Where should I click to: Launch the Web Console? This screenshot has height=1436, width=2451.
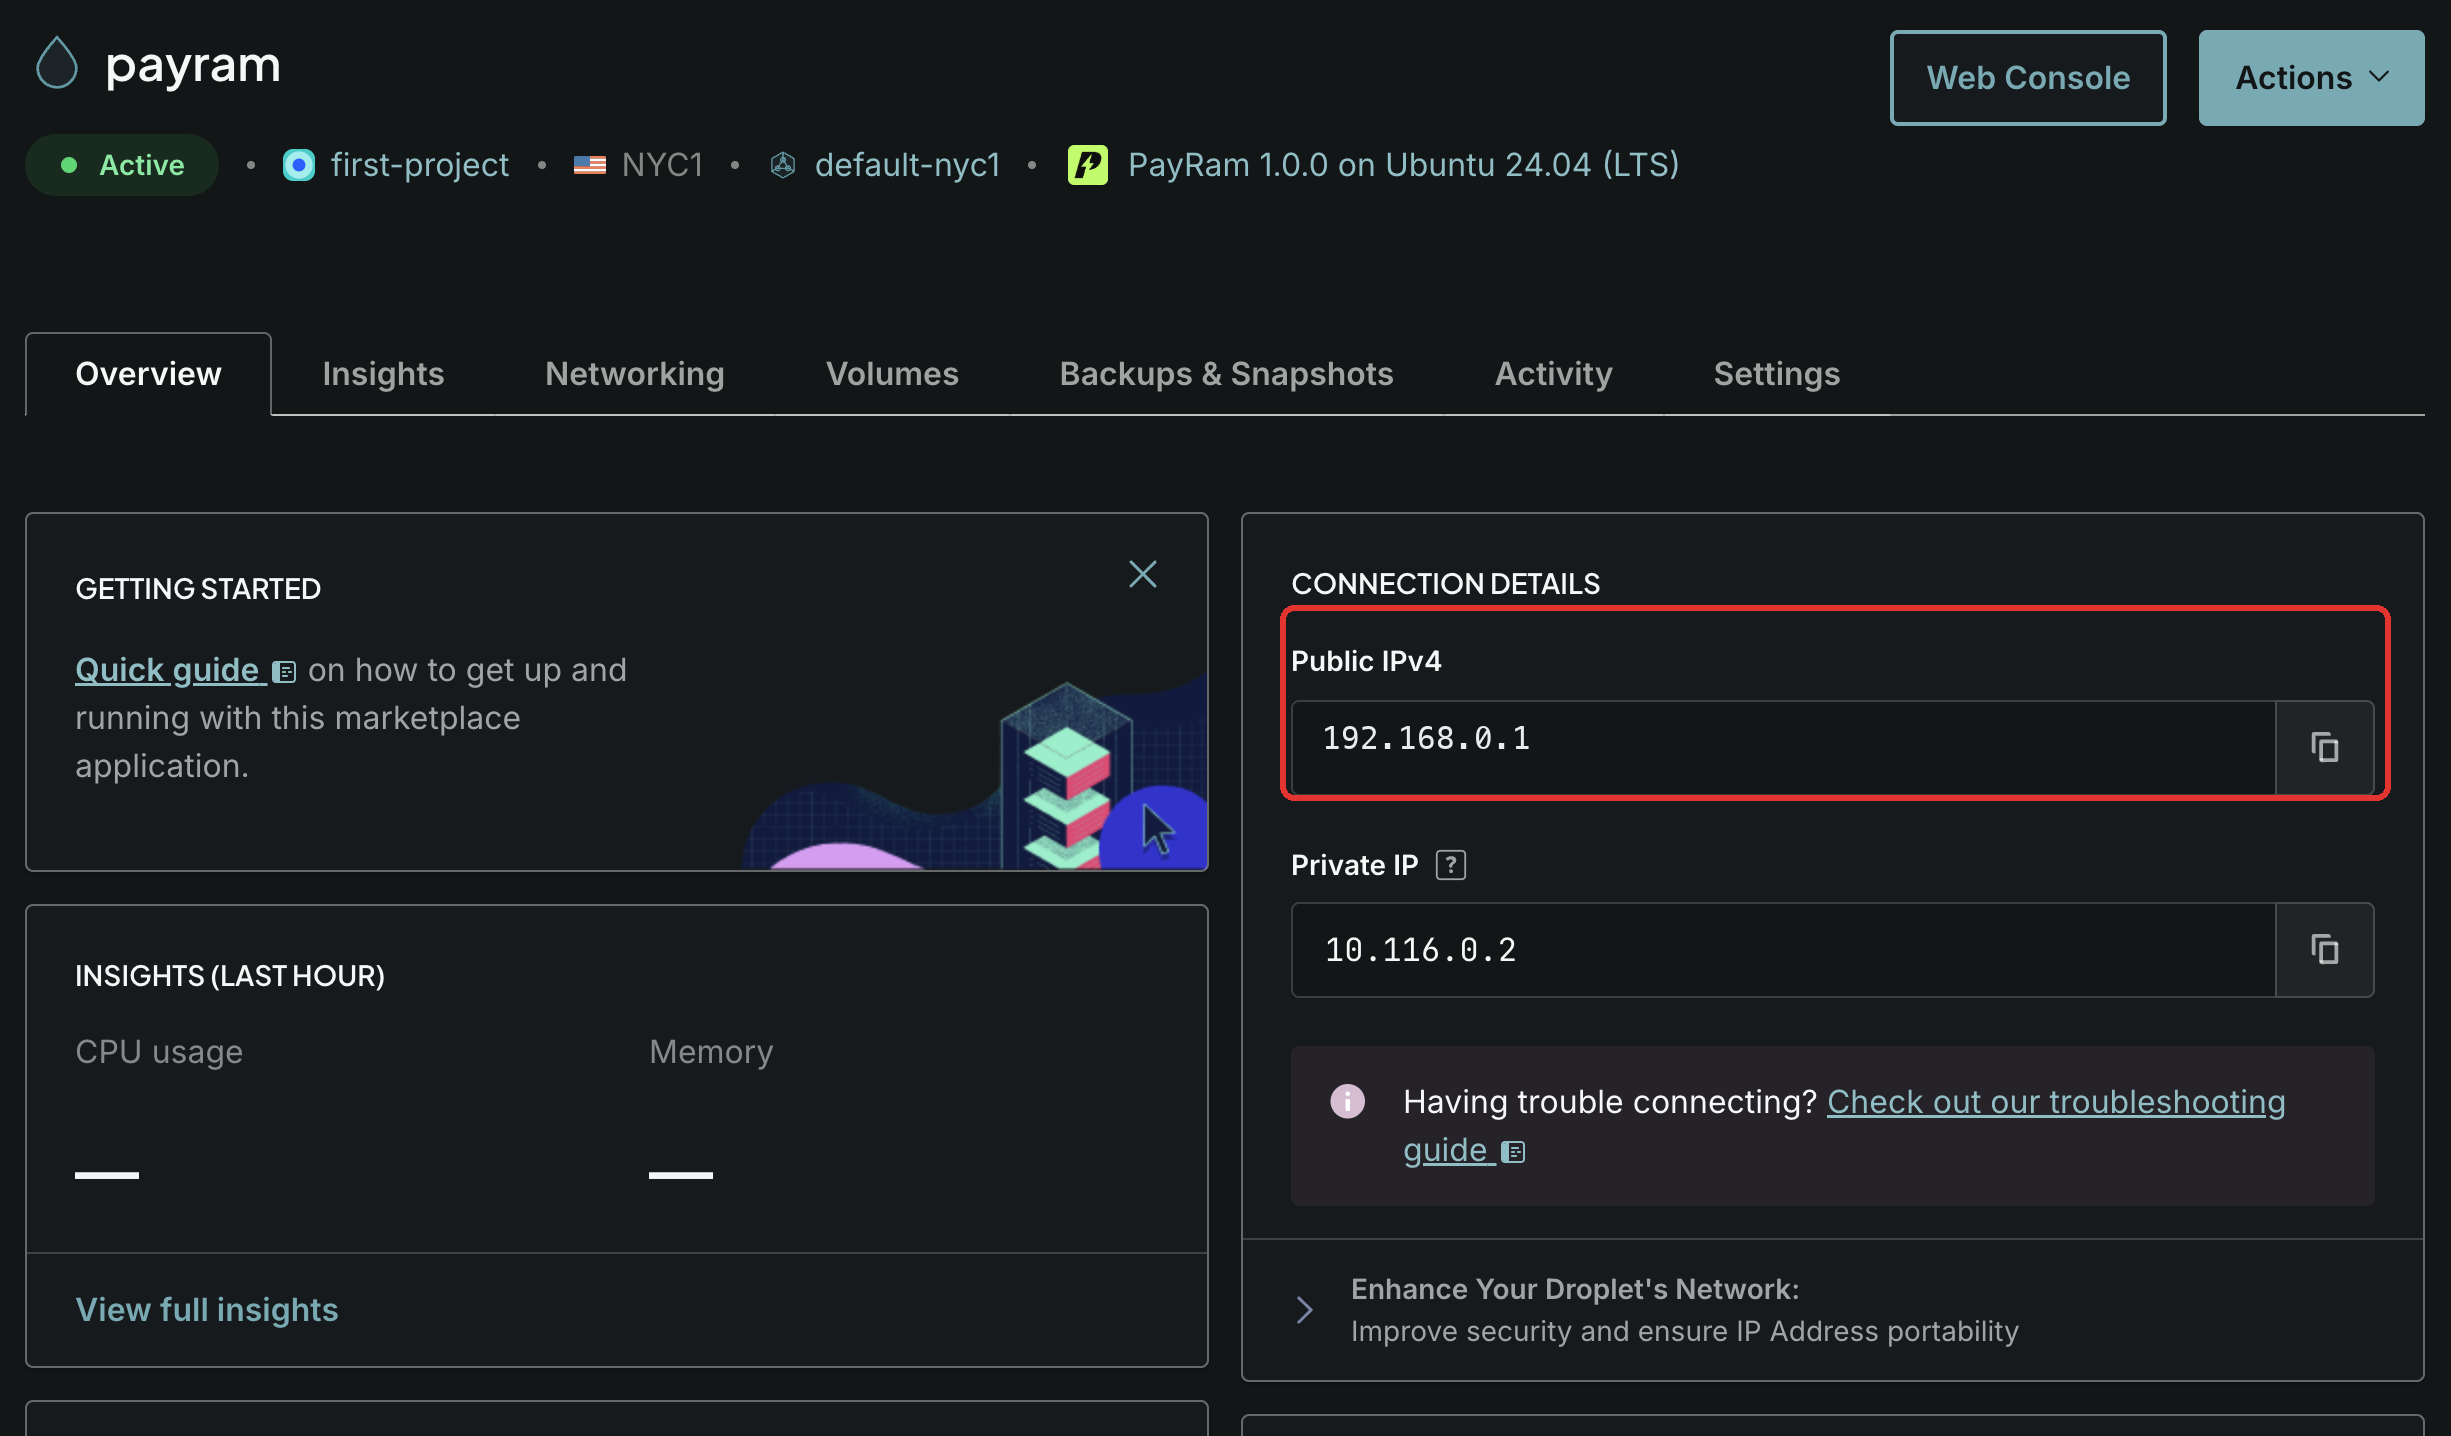2028,78
